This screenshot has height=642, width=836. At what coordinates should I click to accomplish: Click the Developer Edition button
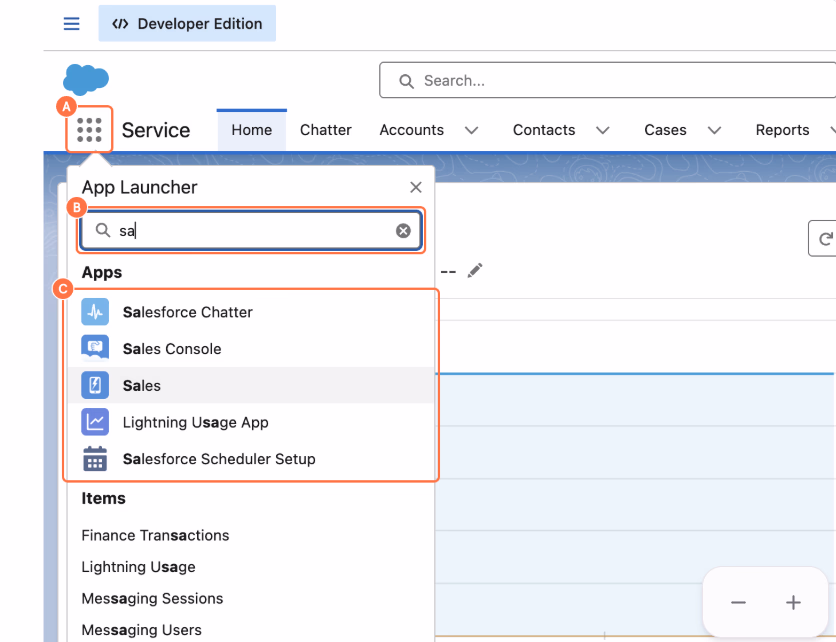pyautogui.click(x=187, y=23)
